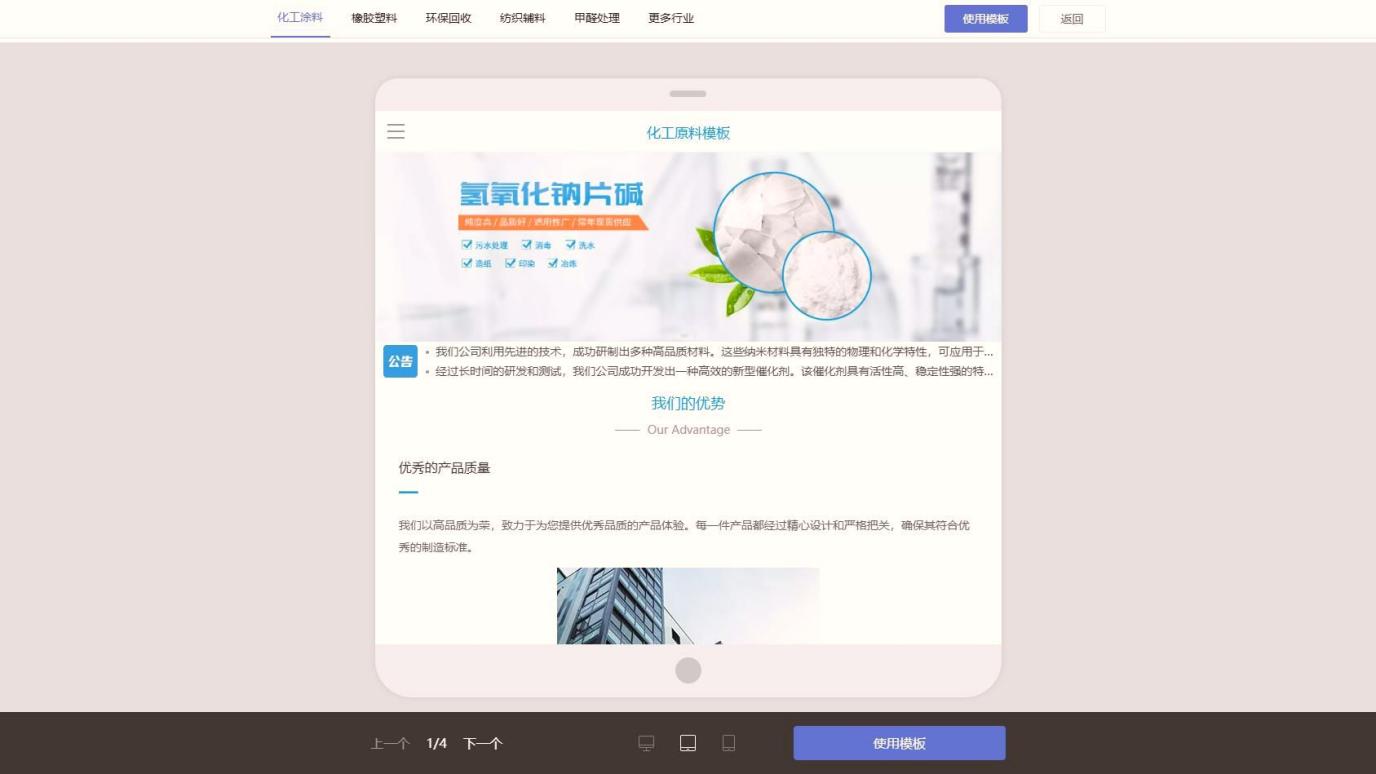
Task: Switch to mobile phone preview mode
Action: (728, 743)
